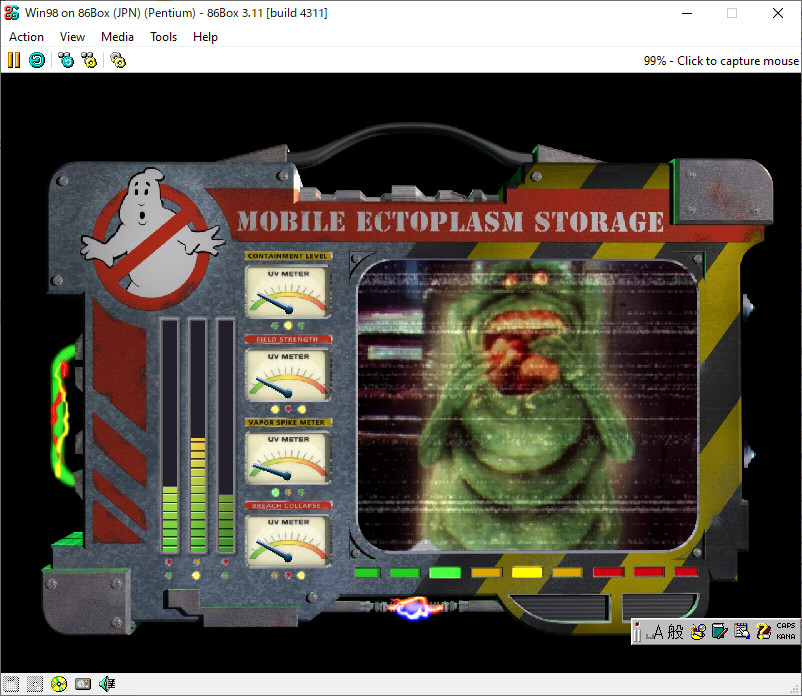Click the glowing green handle on left side

point(62,415)
